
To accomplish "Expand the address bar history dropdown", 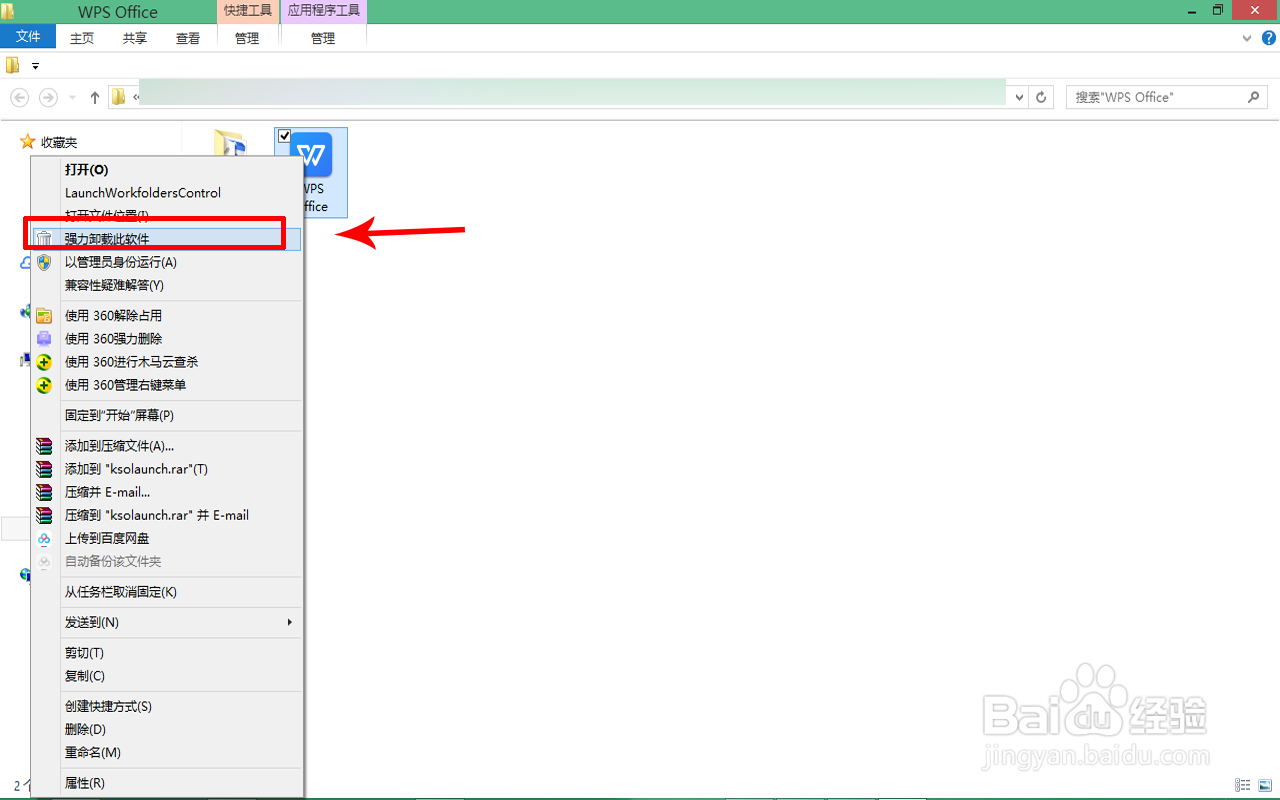I will tap(1019, 97).
